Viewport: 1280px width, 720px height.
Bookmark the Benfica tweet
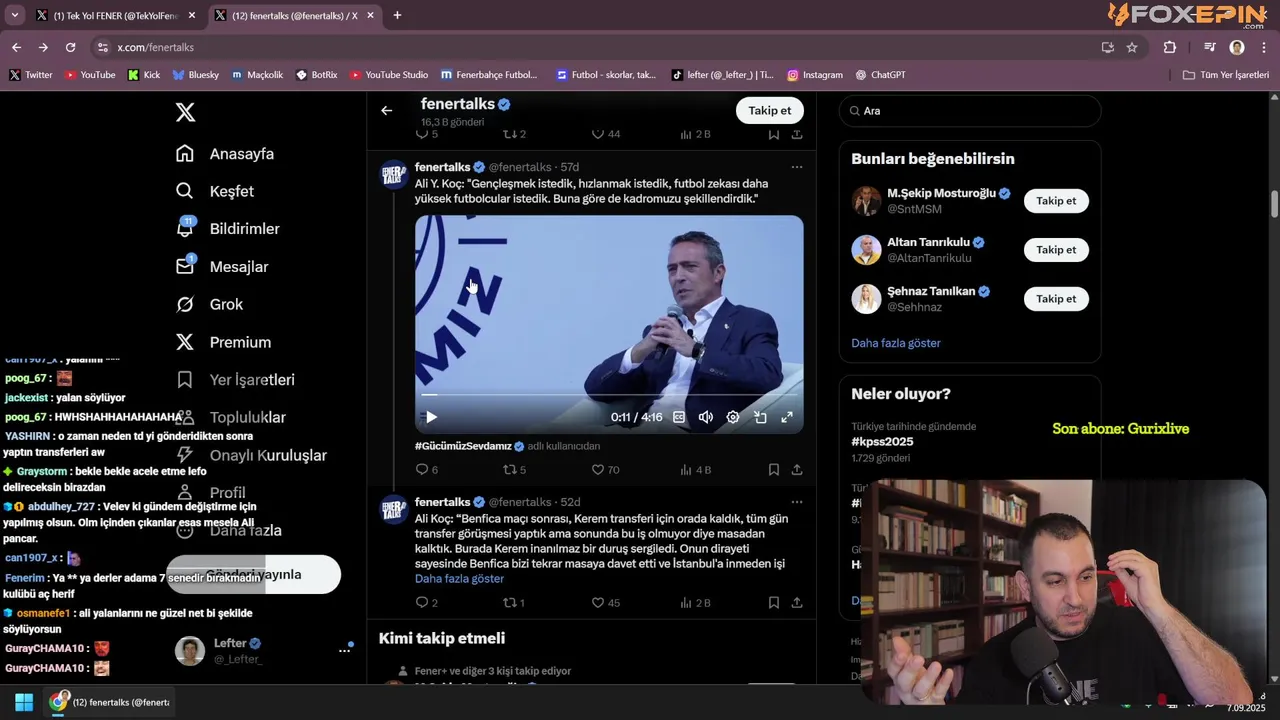774,603
